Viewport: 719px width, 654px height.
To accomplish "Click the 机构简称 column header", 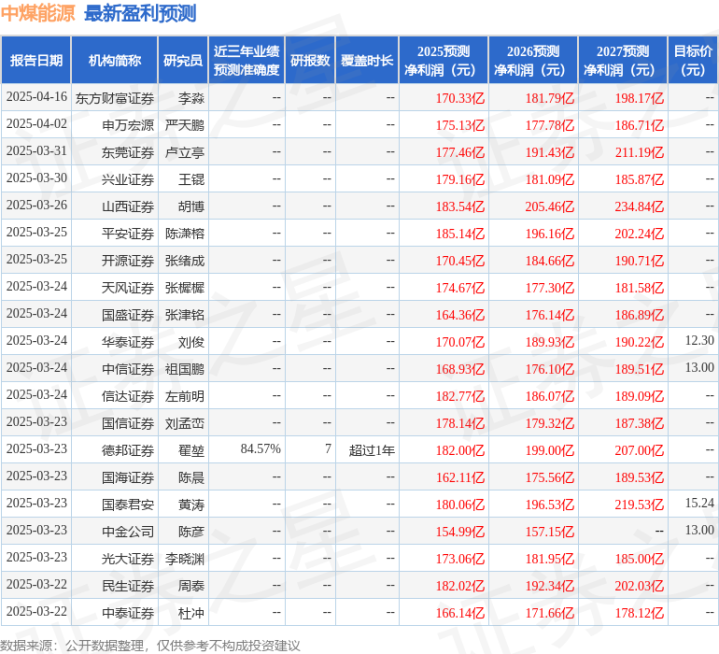I will [115, 61].
